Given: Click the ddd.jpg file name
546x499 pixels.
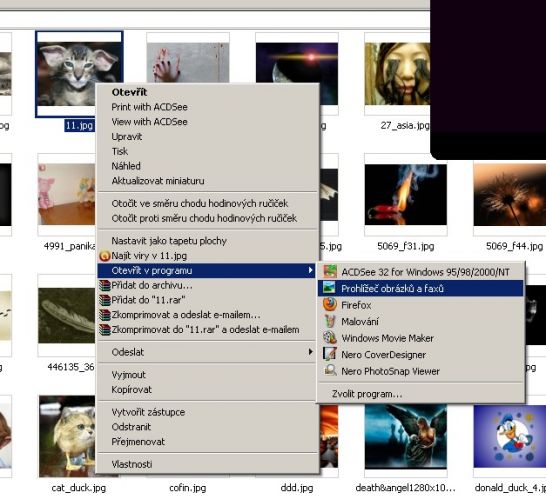Looking at the screenshot, I should (x=297, y=488).
